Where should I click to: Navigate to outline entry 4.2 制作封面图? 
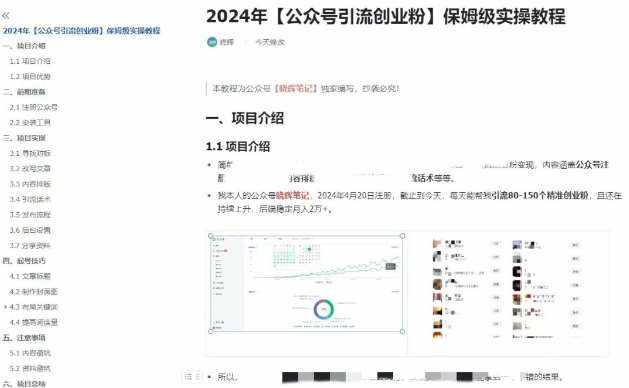pyautogui.click(x=34, y=292)
